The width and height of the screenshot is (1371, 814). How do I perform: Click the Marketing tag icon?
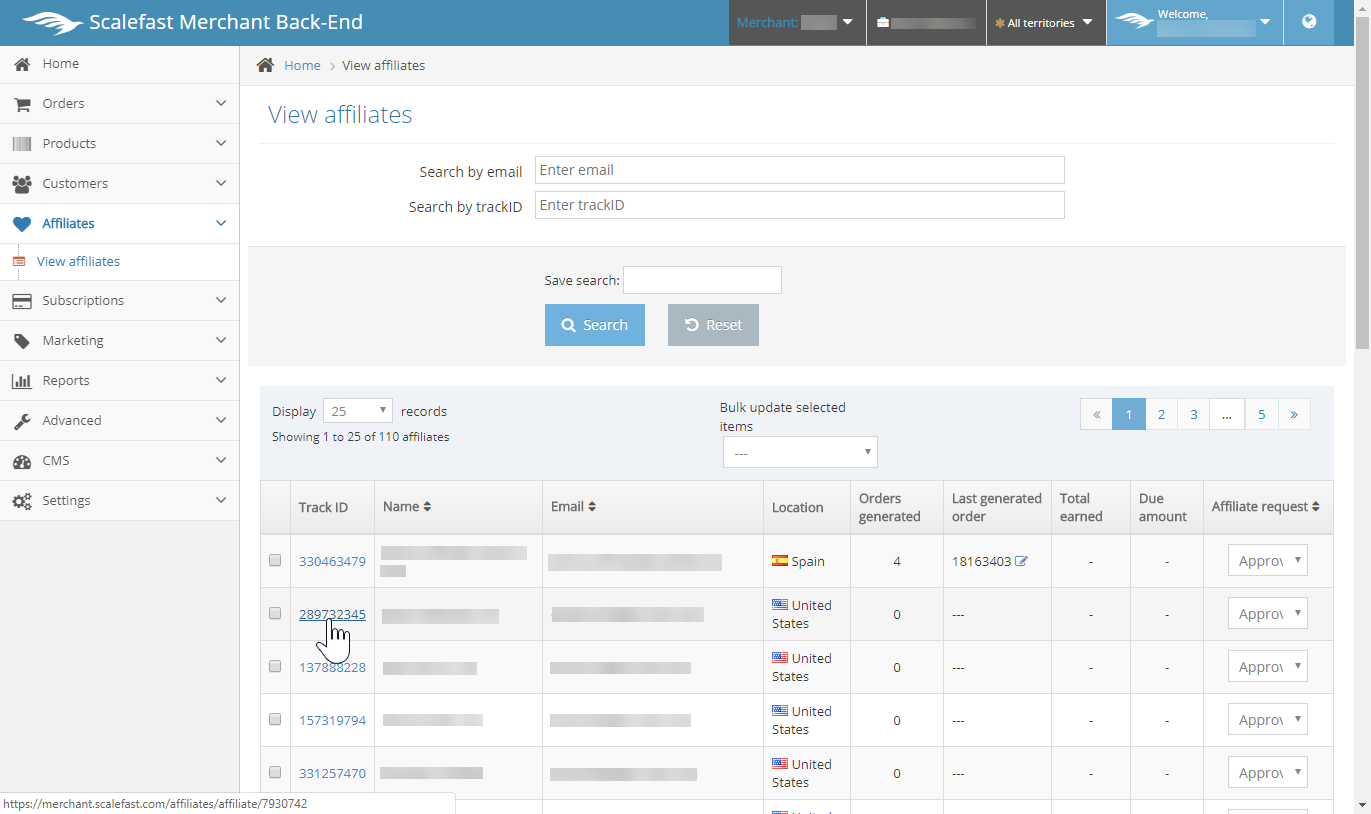[22, 341]
